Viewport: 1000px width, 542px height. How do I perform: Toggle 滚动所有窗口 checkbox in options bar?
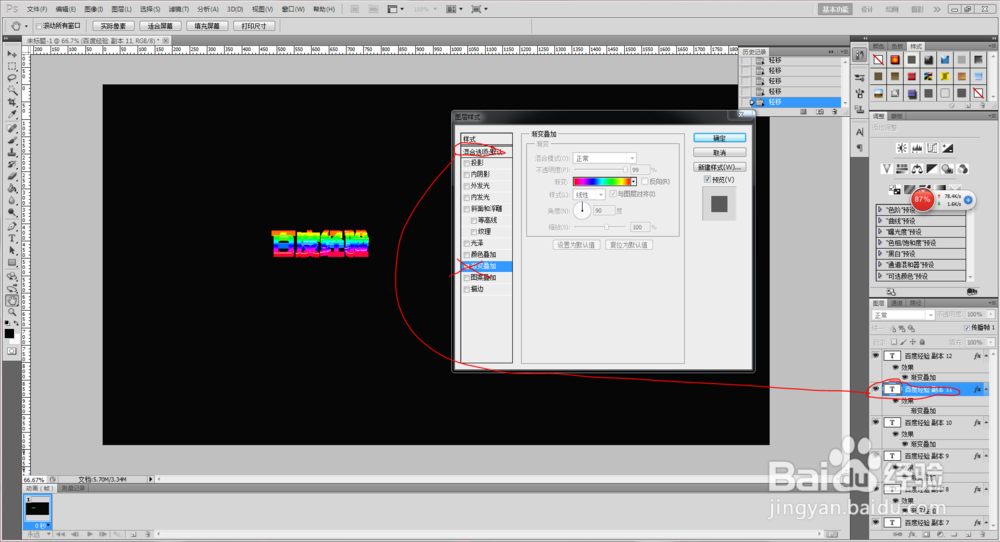pyautogui.click(x=39, y=26)
